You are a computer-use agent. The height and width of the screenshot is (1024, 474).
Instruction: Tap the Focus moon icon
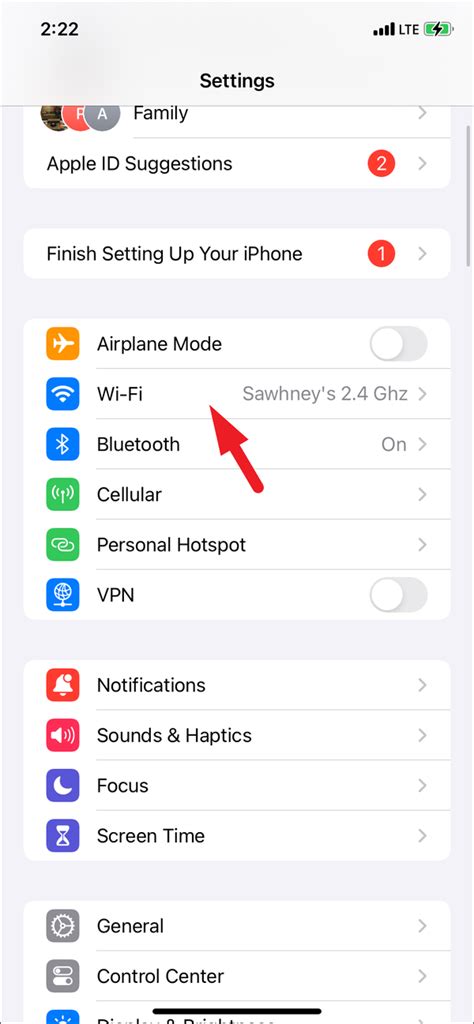click(x=63, y=786)
